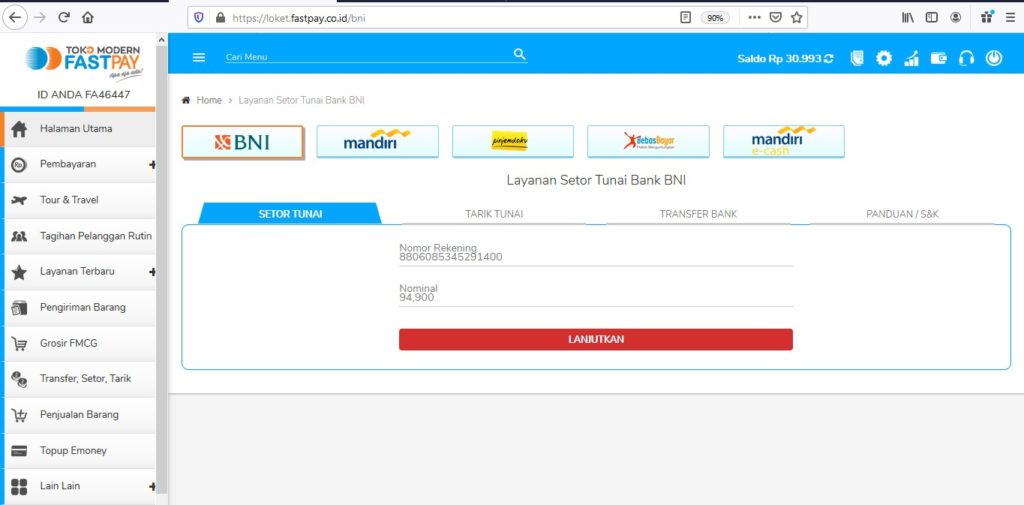Go to the browser Home icon
This screenshot has height=505, width=1024.
tap(88, 18)
